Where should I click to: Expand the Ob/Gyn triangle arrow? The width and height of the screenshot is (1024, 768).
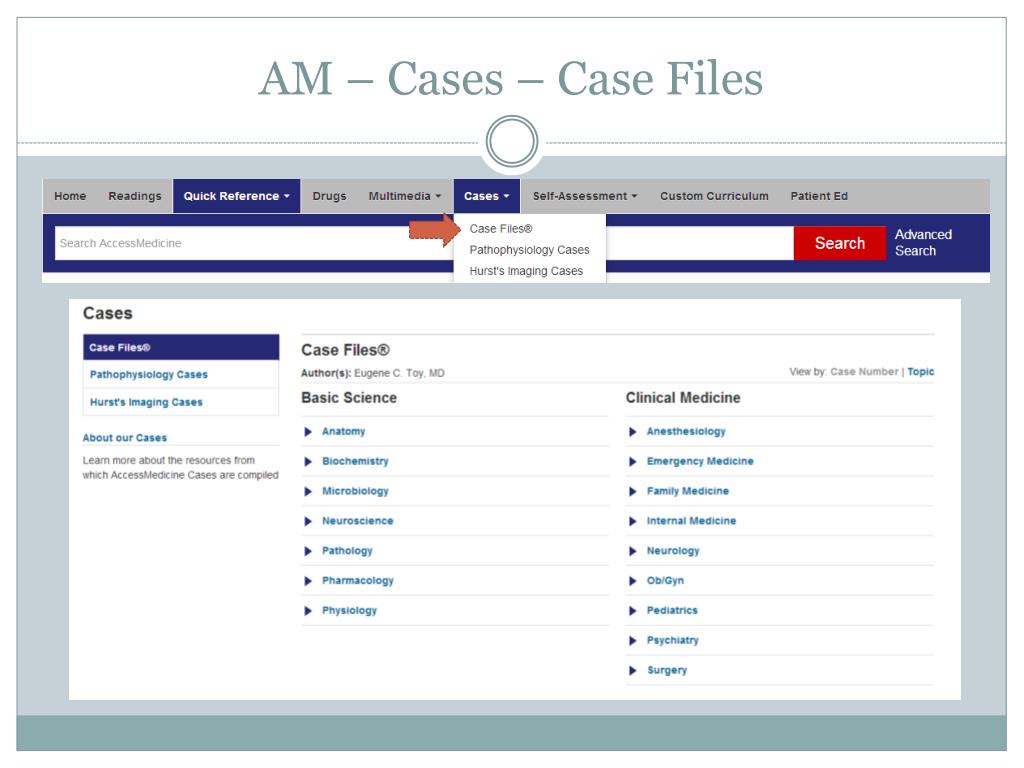click(x=633, y=581)
